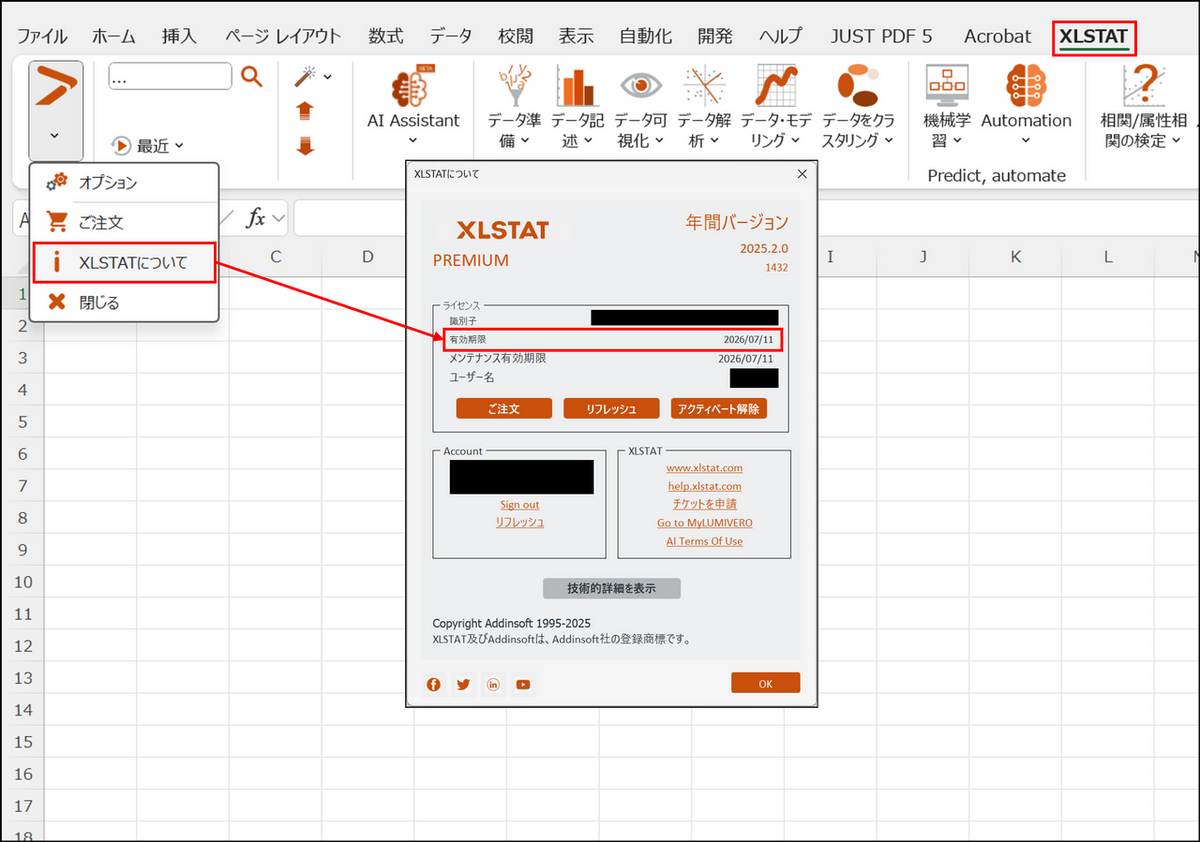Switch to the 数式 ribbon tab
This screenshot has width=1200, height=842.
point(385,36)
